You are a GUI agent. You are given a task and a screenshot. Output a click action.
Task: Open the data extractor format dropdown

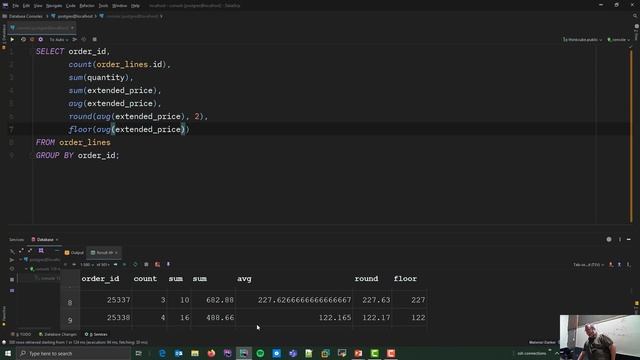588,265
